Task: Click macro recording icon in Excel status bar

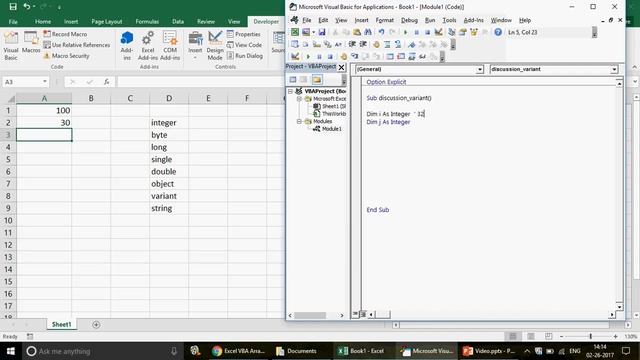Action: point(30,336)
